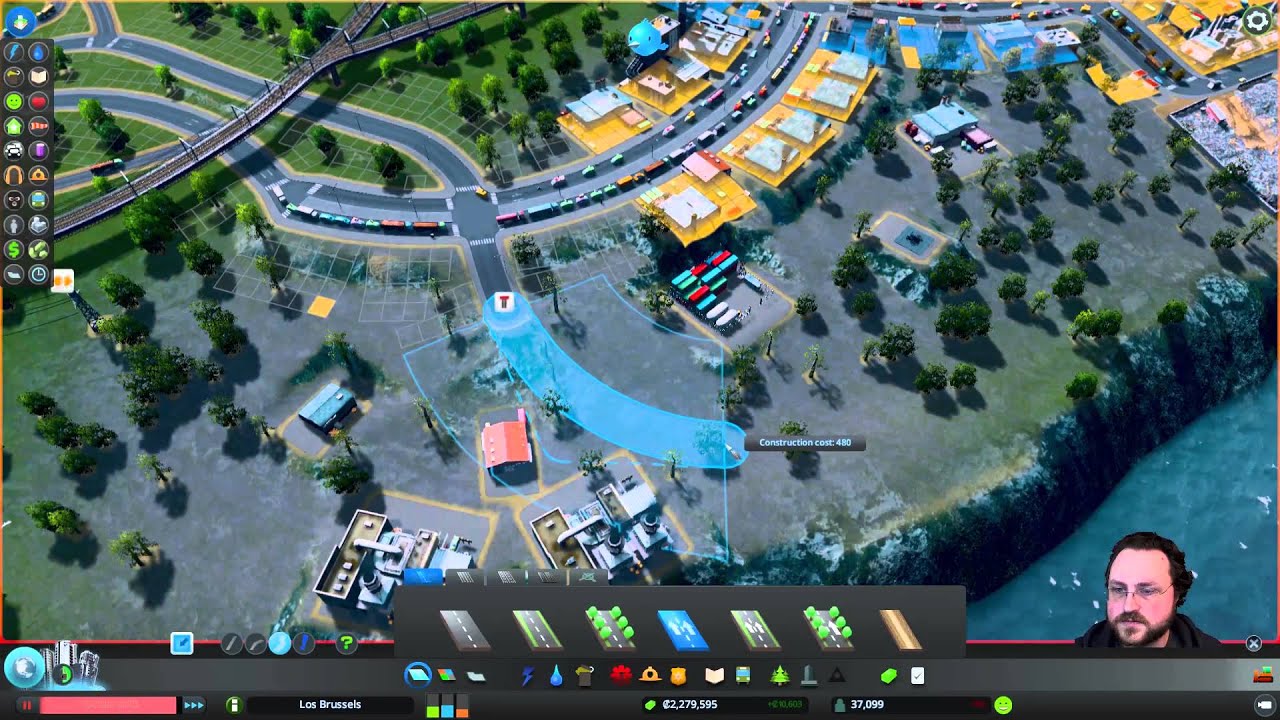This screenshot has width=1280, height=720.
Task: Show the Happiness green smiley info view
Action: tap(13, 101)
